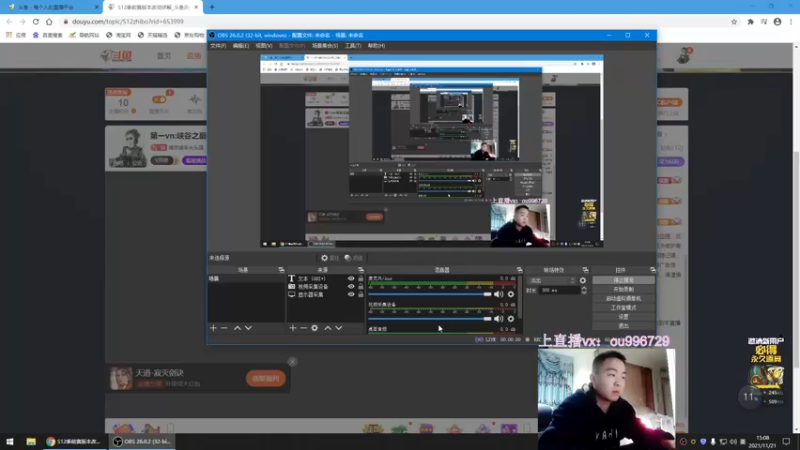
Task: Move source up in sources list
Action: [328, 328]
